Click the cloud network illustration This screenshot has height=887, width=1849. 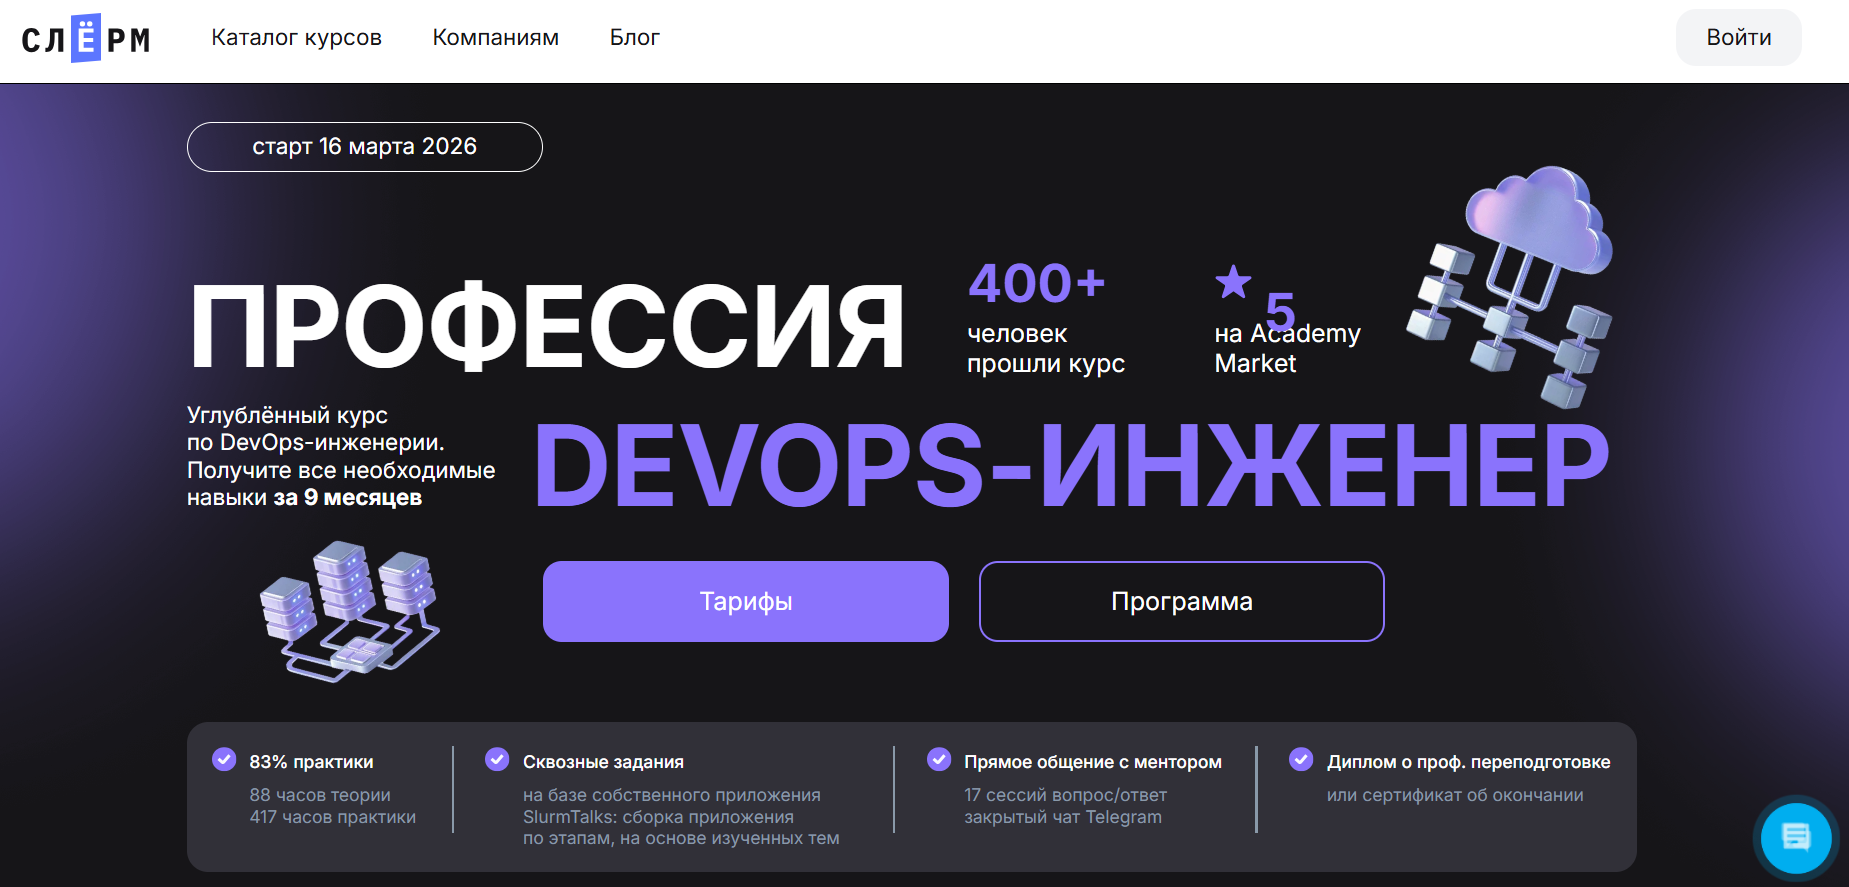coord(1511,286)
